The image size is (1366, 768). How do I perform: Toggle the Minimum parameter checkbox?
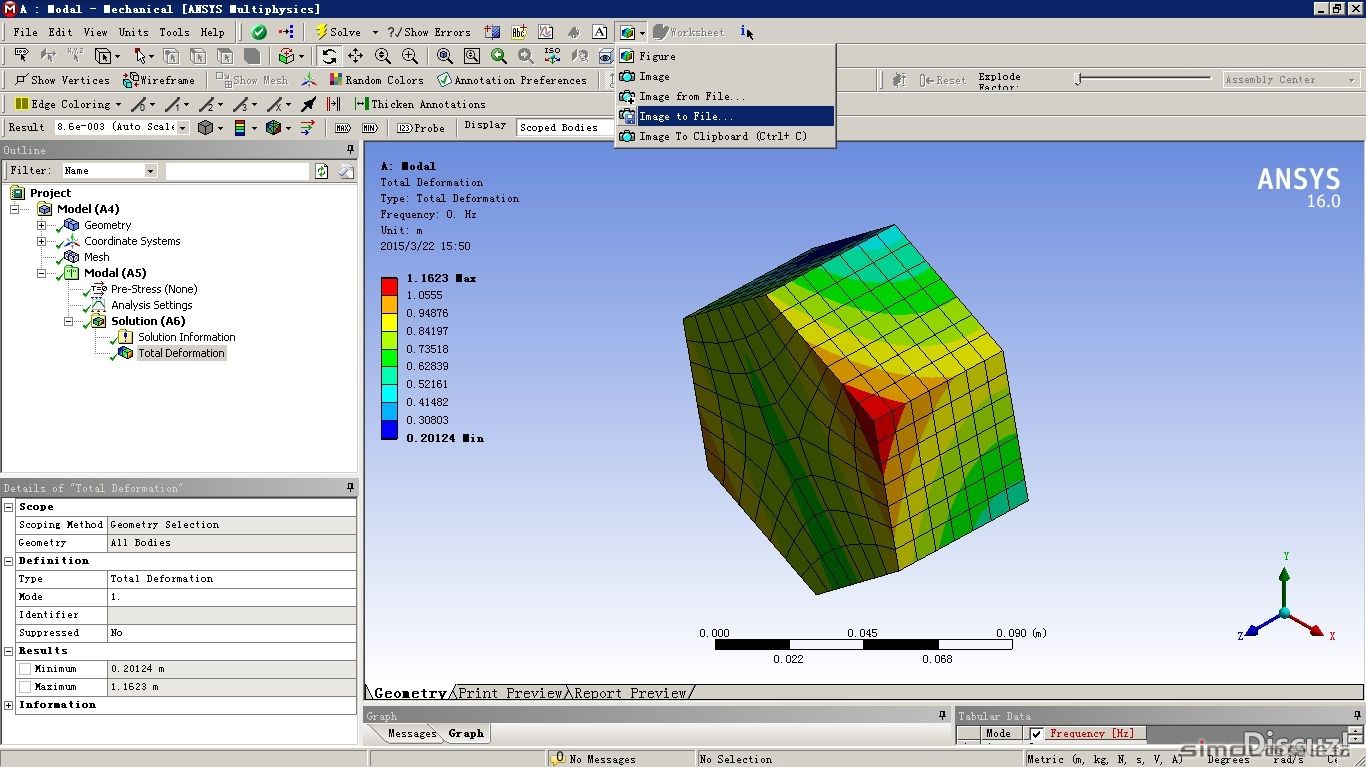click(x=25, y=669)
